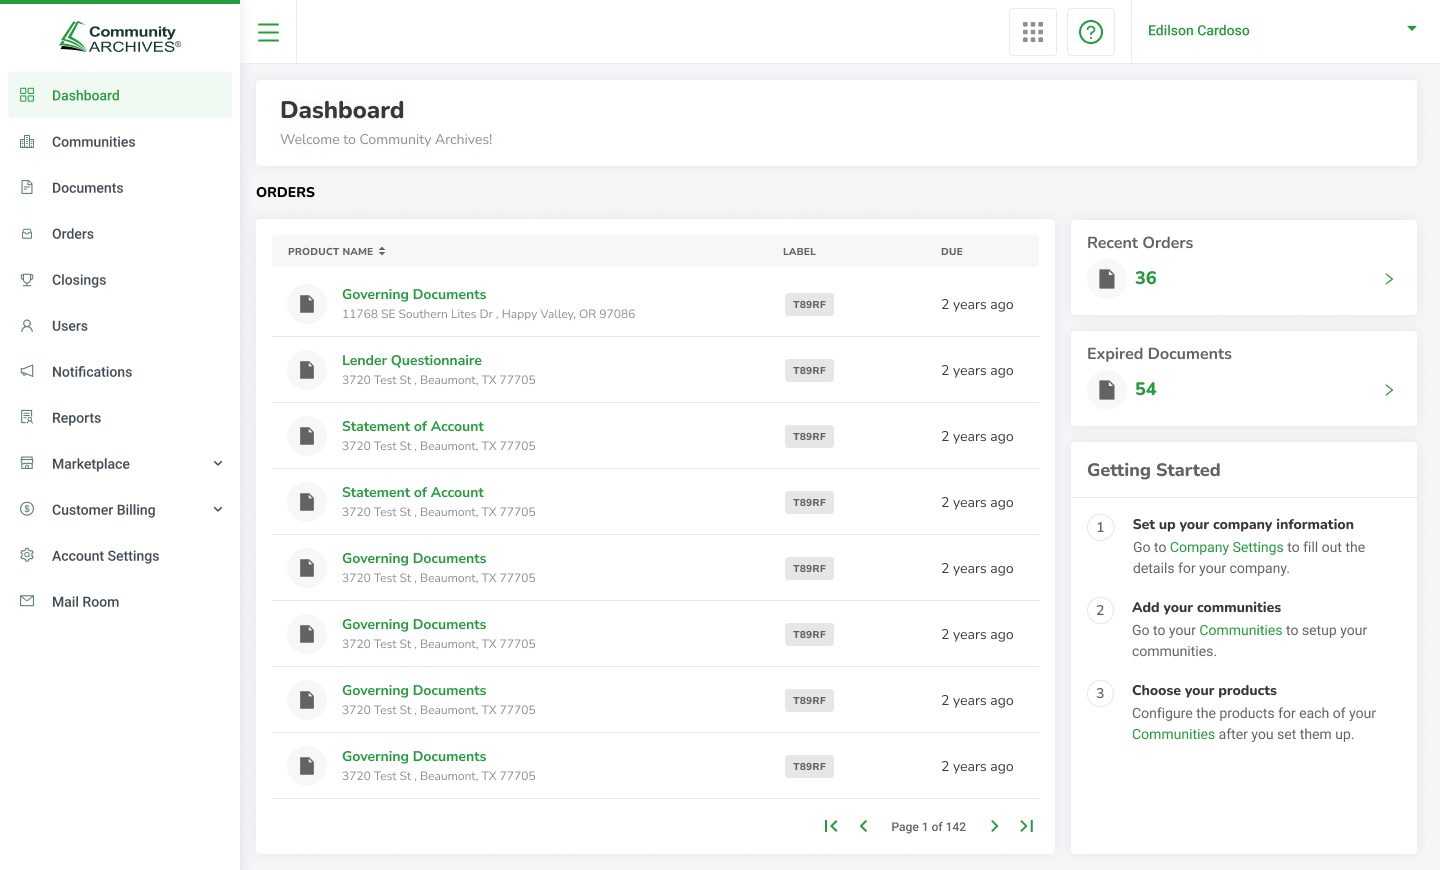Open the apps grid icon
Image resolution: width=1440 pixels, height=870 pixels.
pyautogui.click(x=1033, y=32)
